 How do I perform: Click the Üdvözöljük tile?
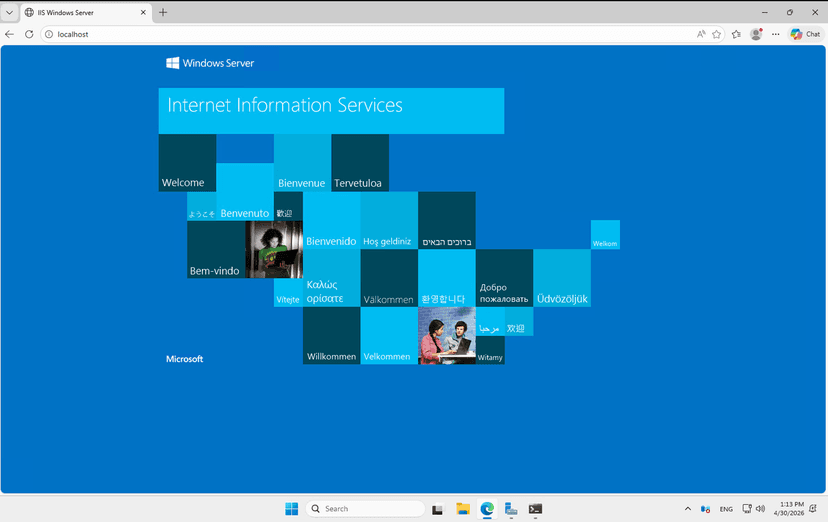click(562, 278)
